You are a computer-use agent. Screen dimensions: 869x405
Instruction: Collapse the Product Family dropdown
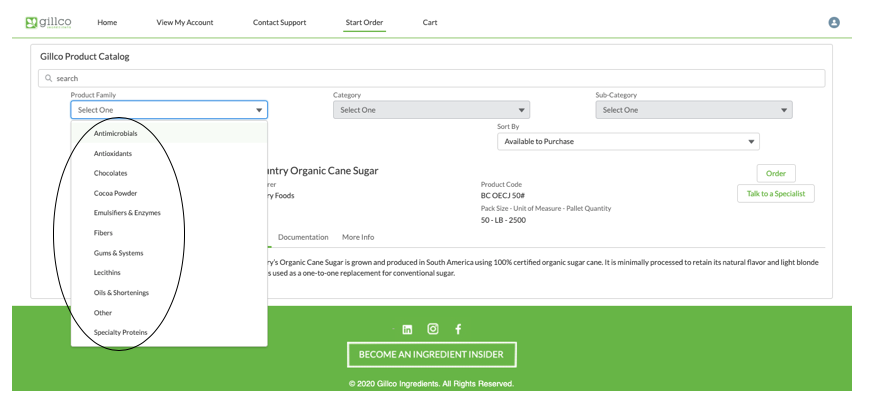169,110
